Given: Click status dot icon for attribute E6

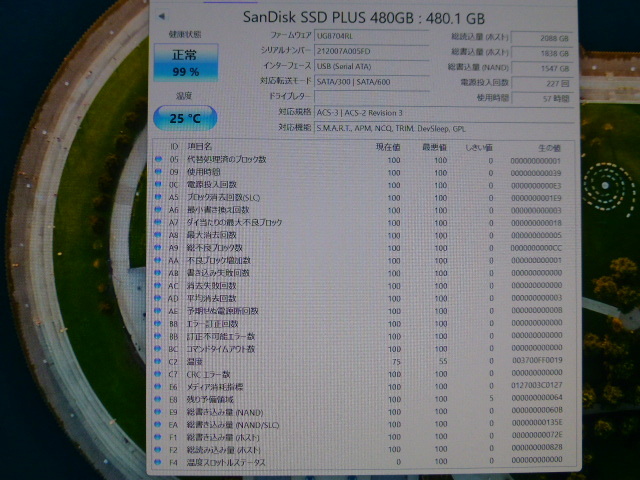Looking at the screenshot, I should [158, 387].
